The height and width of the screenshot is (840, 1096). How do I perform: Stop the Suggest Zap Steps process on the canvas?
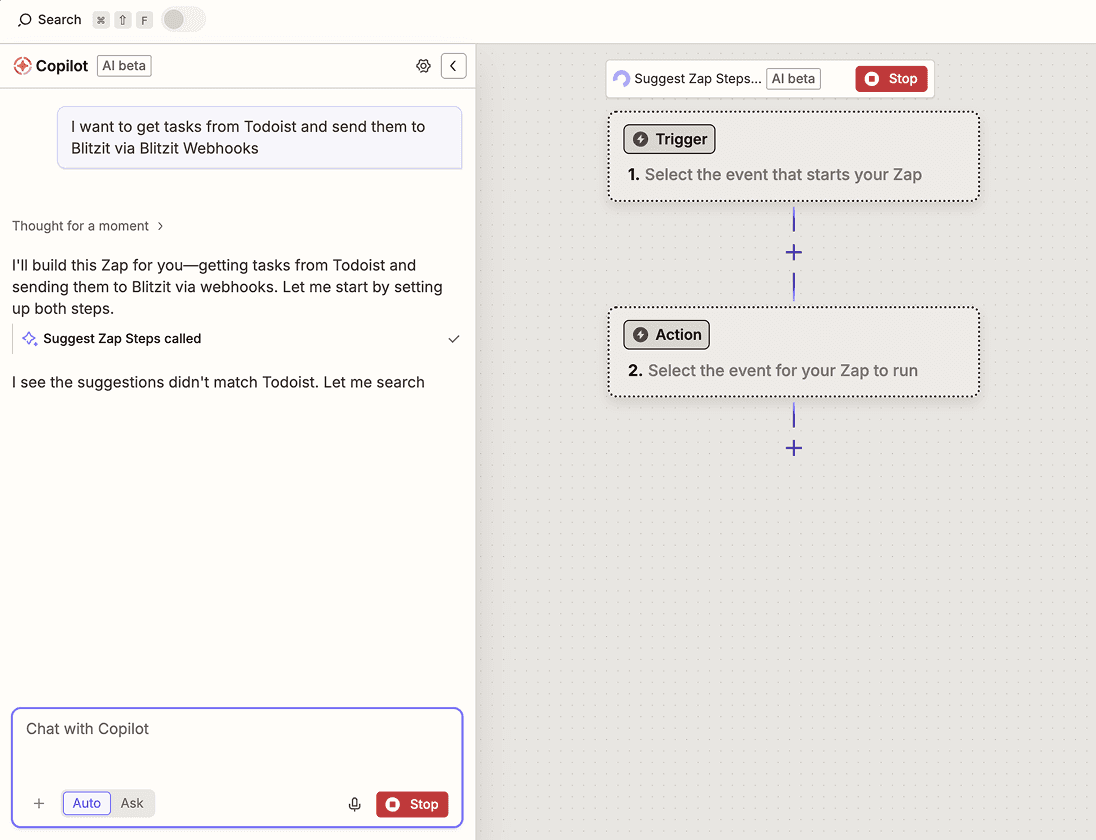(x=891, y=79)
